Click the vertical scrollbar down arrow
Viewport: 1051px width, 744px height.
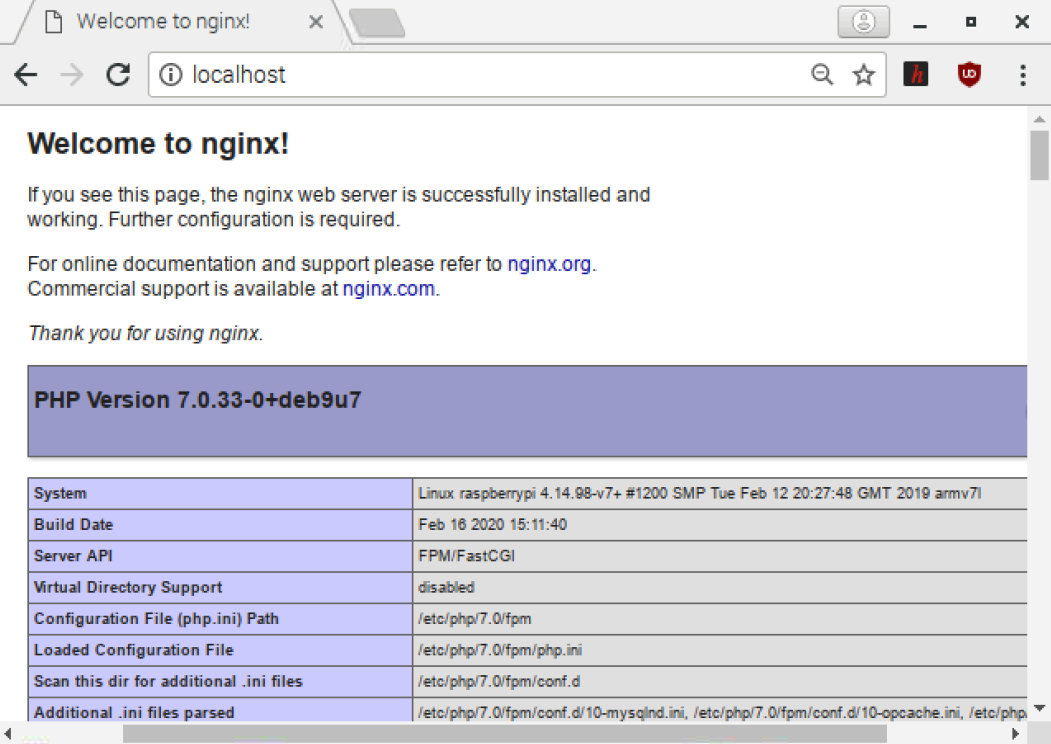click(1040, 708)
